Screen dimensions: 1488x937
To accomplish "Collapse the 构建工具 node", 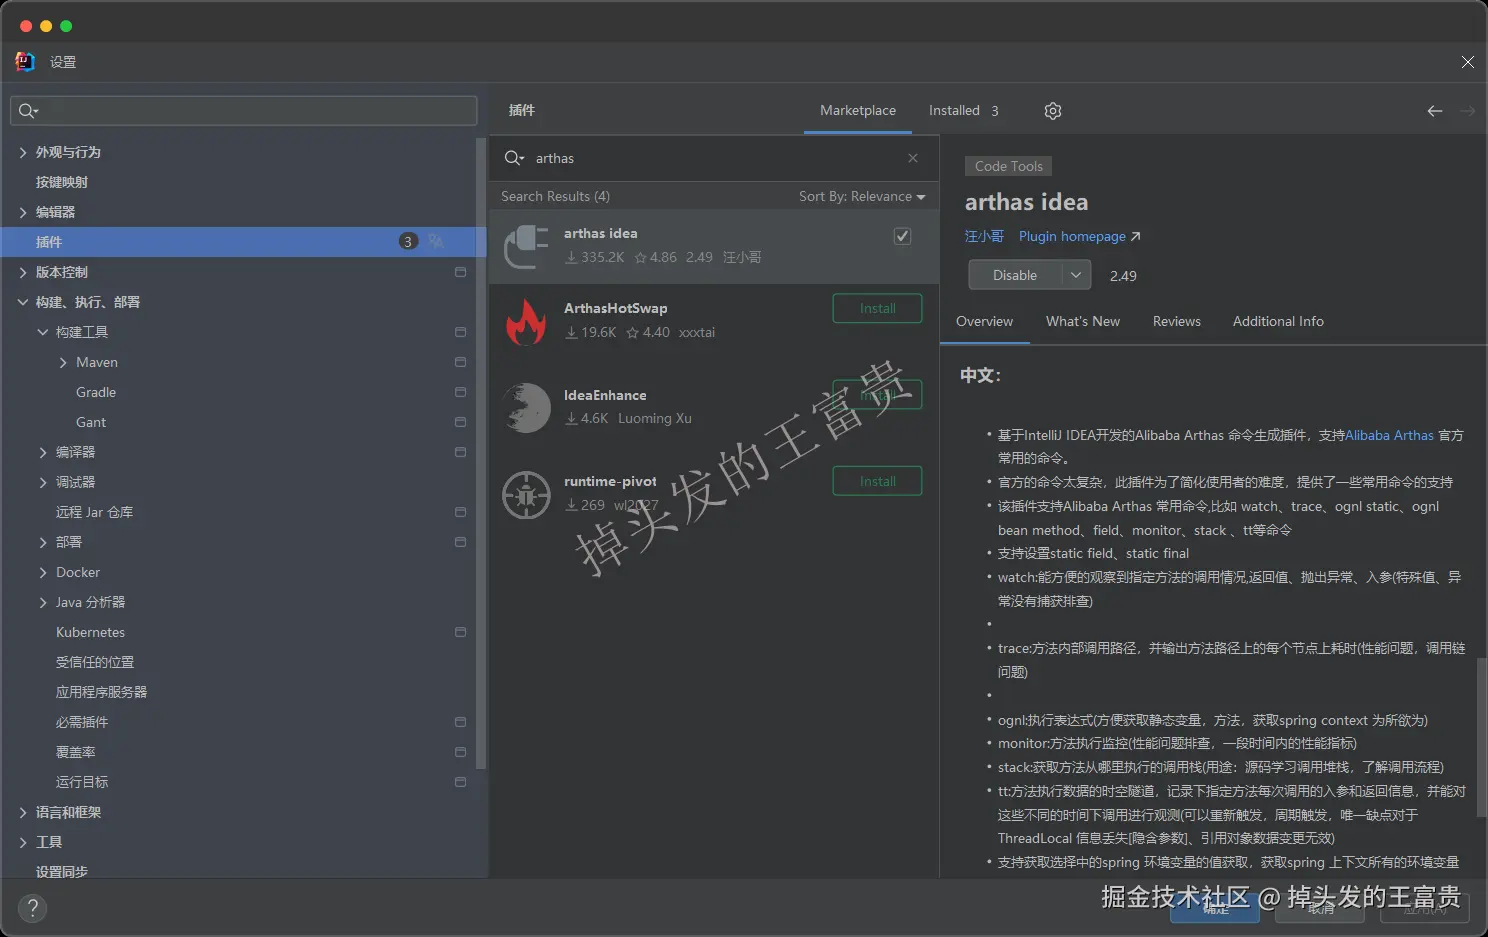I will (43, 332).
